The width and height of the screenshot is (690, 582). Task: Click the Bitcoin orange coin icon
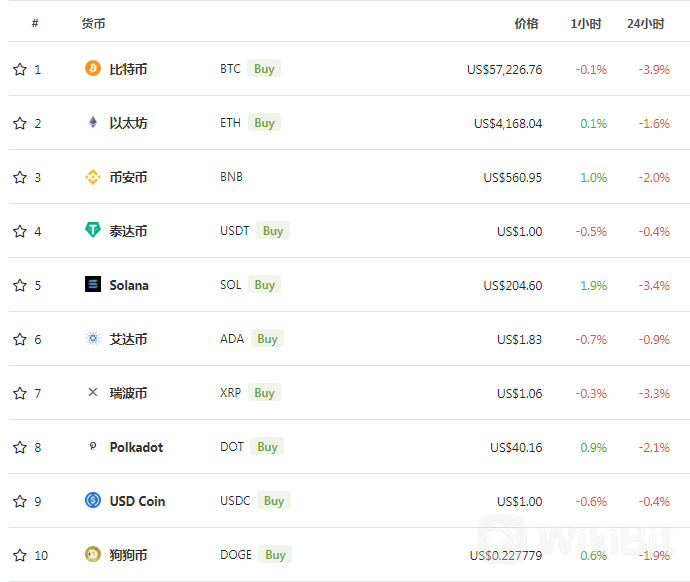pos(93,68)
